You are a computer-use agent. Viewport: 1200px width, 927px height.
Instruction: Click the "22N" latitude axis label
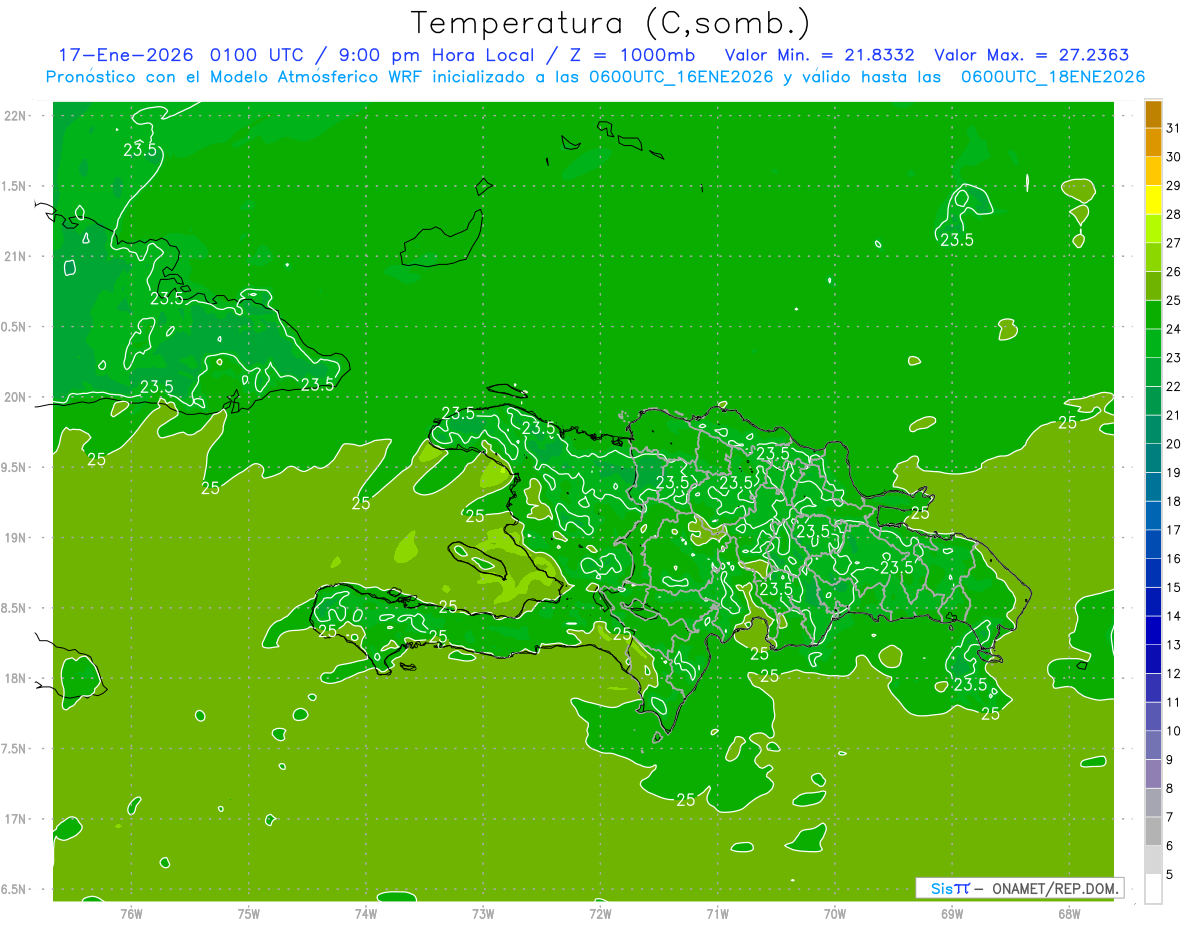point(16,116)
